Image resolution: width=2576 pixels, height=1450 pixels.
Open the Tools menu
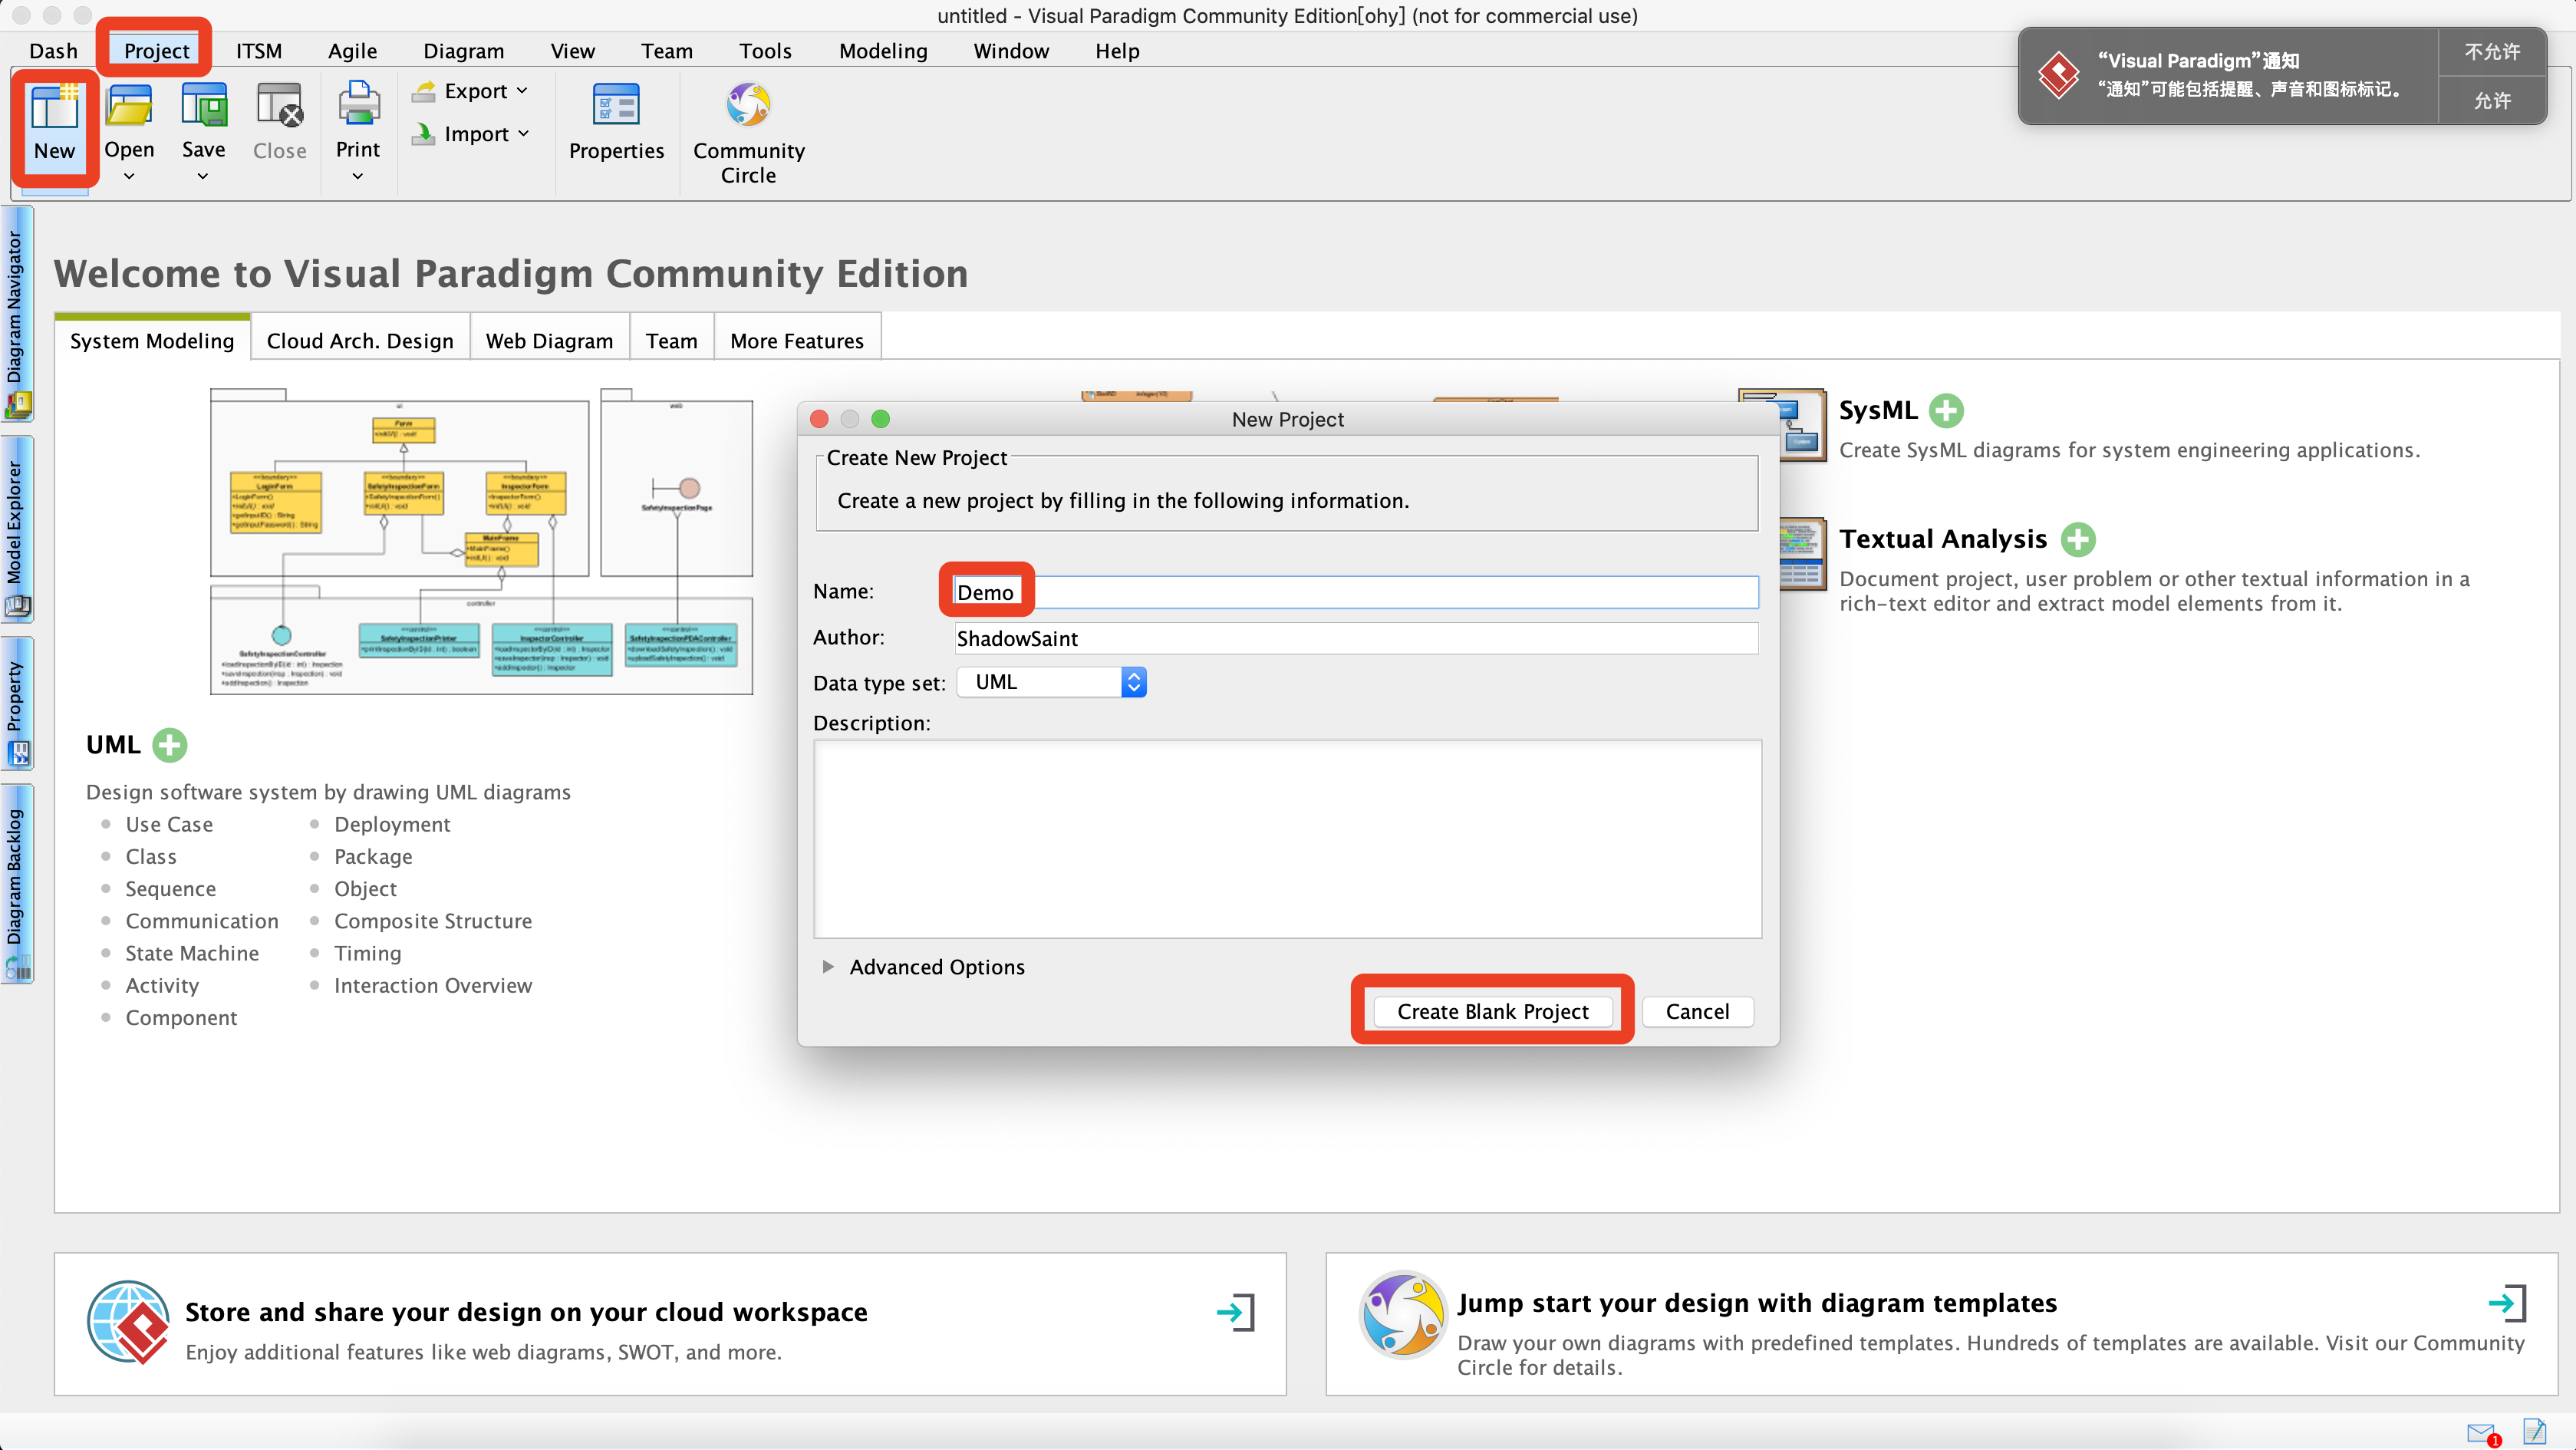765,51
